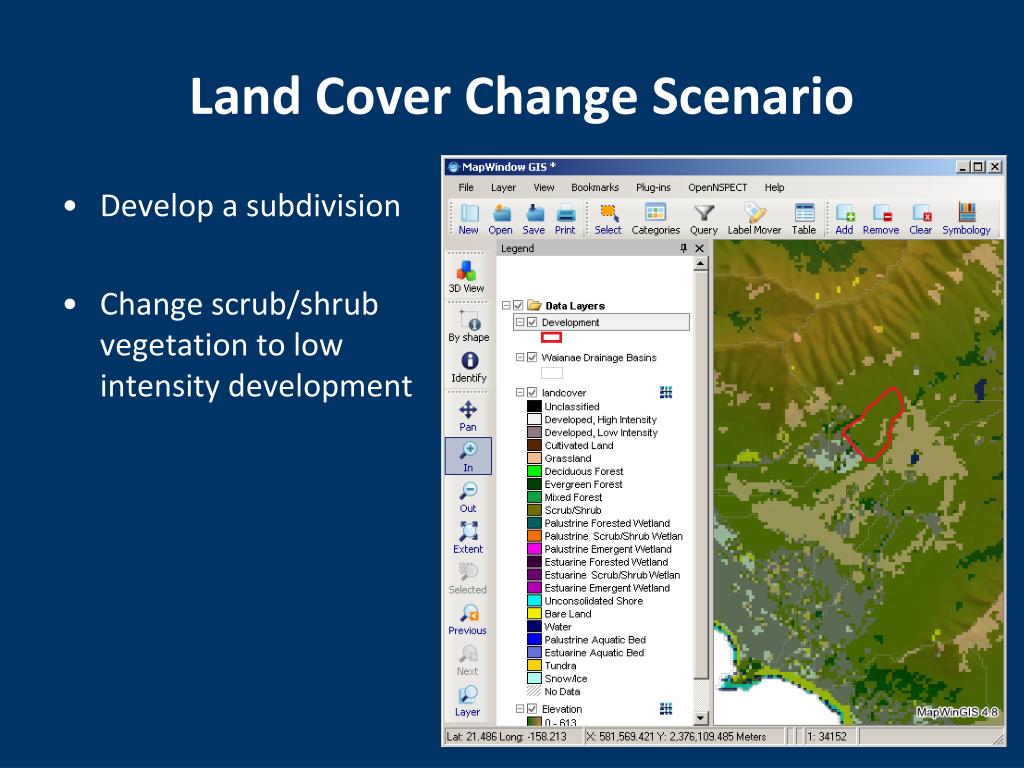Choose the Label Mover tool
The image size is (1024, 768).
pyautogui.click(x=754, y=219)
